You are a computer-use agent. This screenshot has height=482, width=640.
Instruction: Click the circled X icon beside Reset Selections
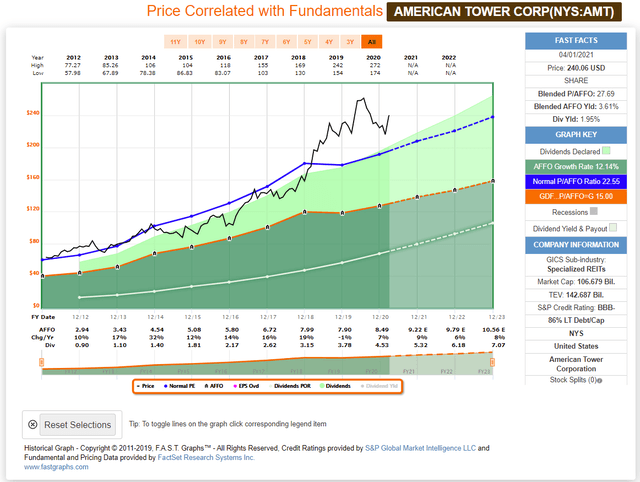point(33,424)
